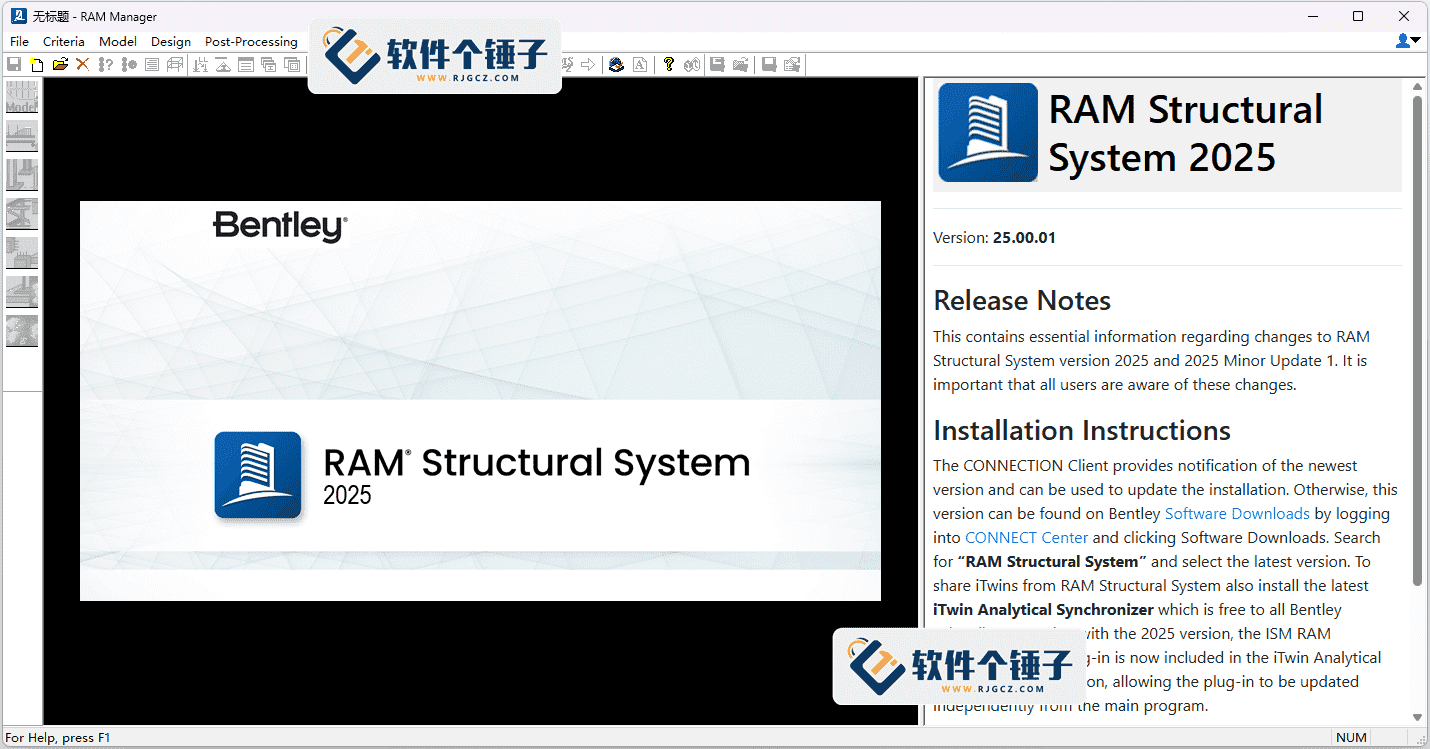Select the third module icon showing columns
This screenshot has height=749, width=1430.
(x=22, y=175)
